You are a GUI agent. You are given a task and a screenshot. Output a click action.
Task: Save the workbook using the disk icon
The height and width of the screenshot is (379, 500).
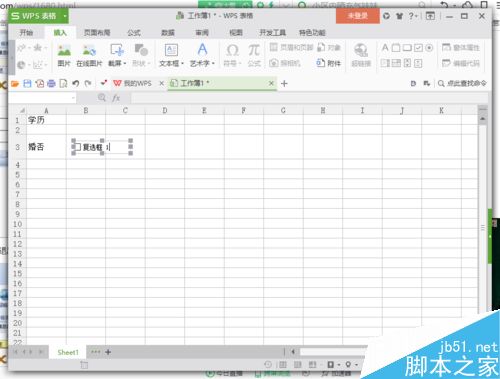pyautogui.click(x=27, y=84)
